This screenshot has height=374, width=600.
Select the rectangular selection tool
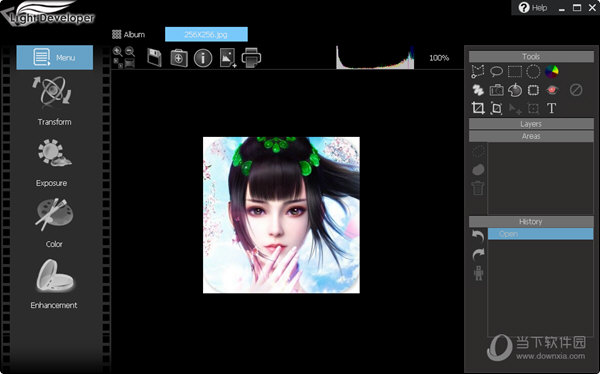pos(515,72)
